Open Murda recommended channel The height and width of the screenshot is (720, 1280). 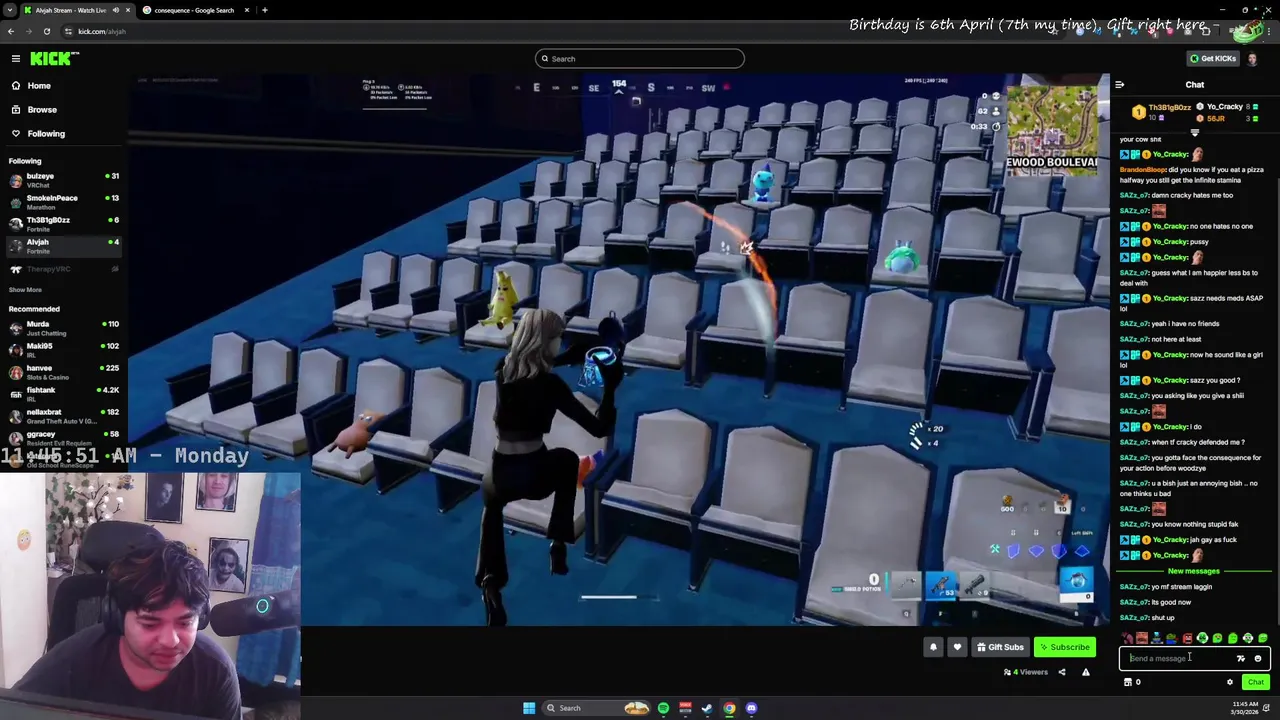pyautogui.click(x=63, y=329)
